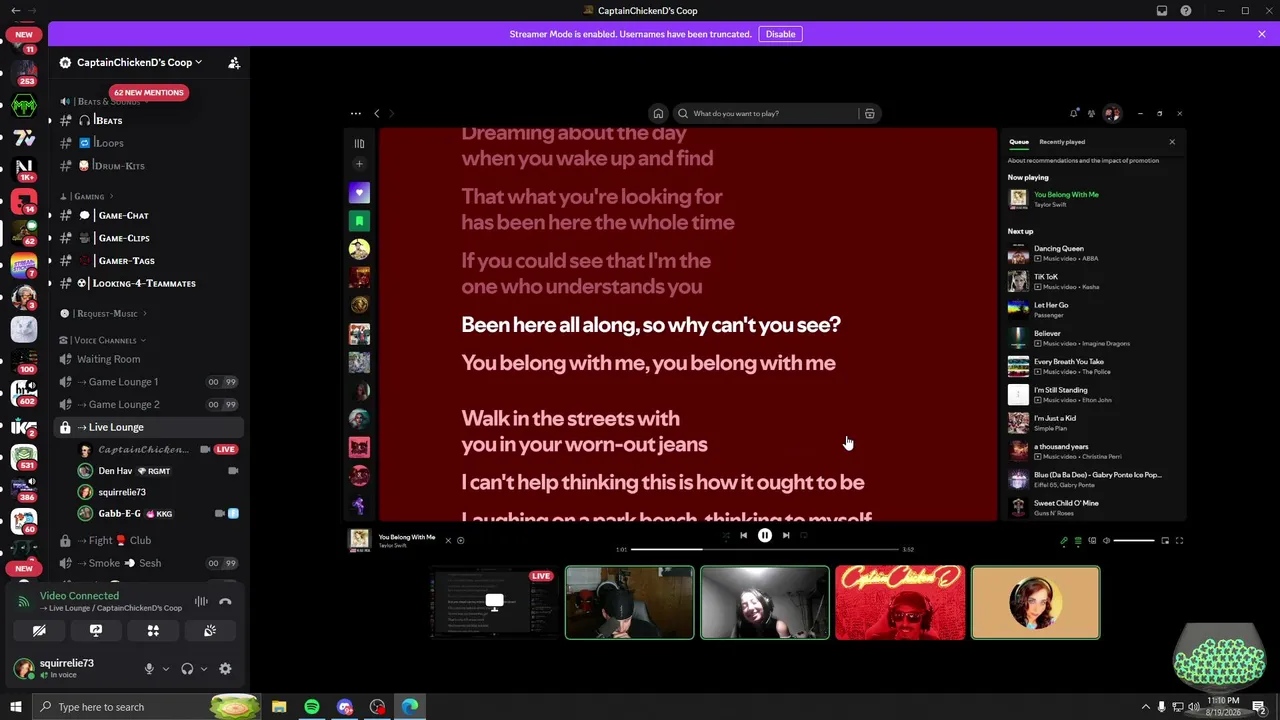
Task: Dismiss the Streamer Mode banner
Action: (1262, 34)
